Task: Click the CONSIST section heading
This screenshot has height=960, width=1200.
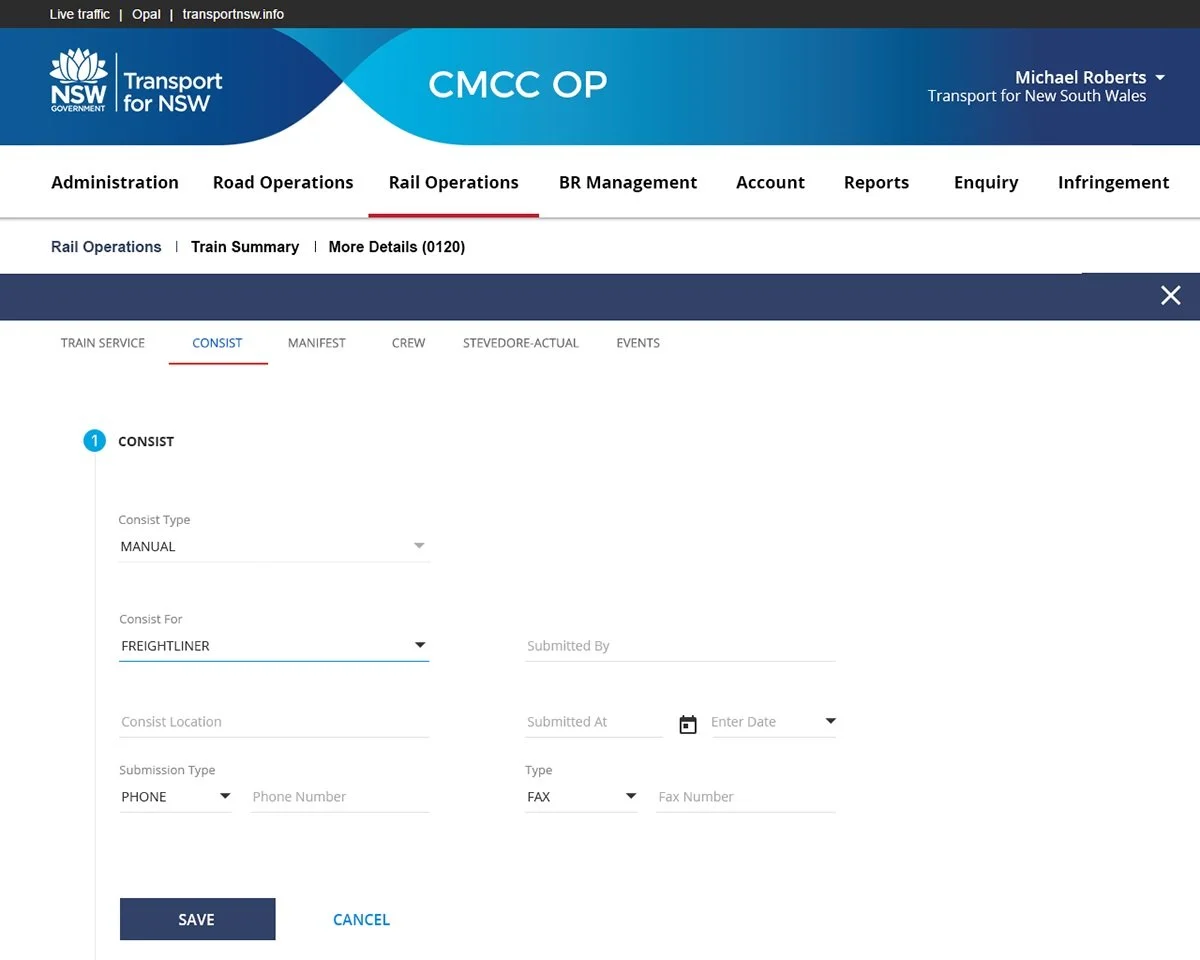Action: [x=146, y=441]
